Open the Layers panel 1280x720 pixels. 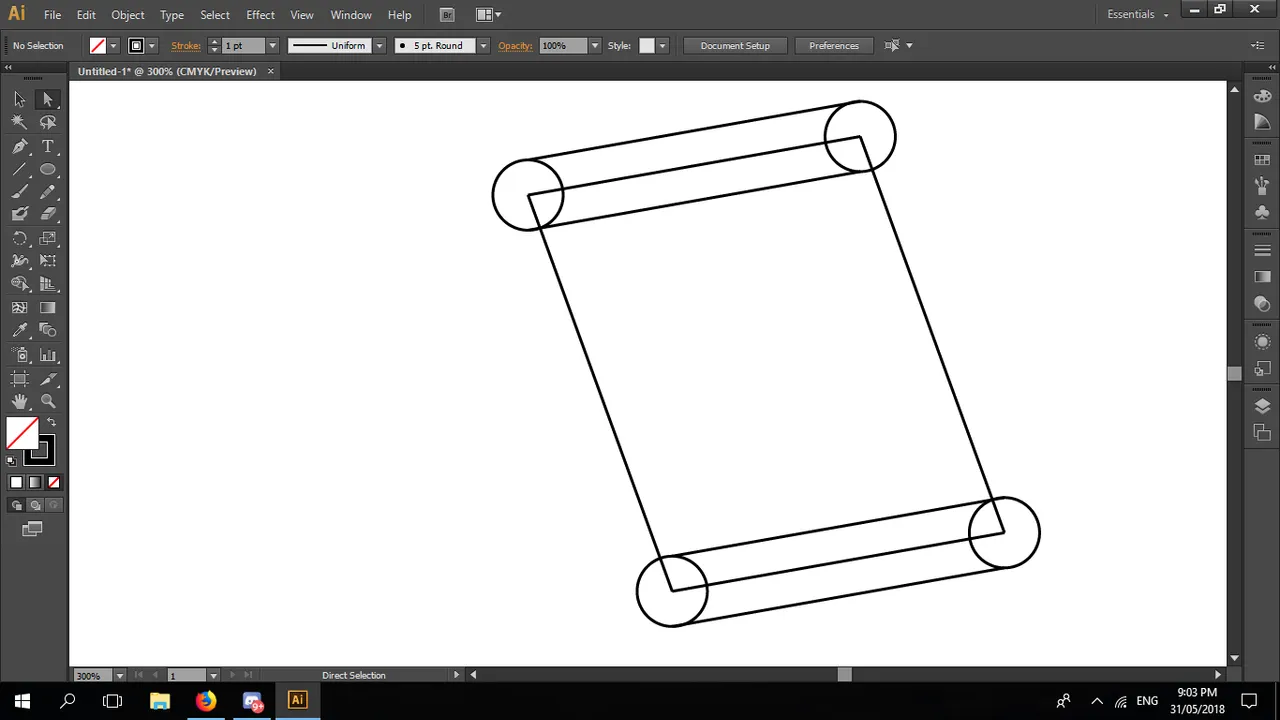point(1262,406)
